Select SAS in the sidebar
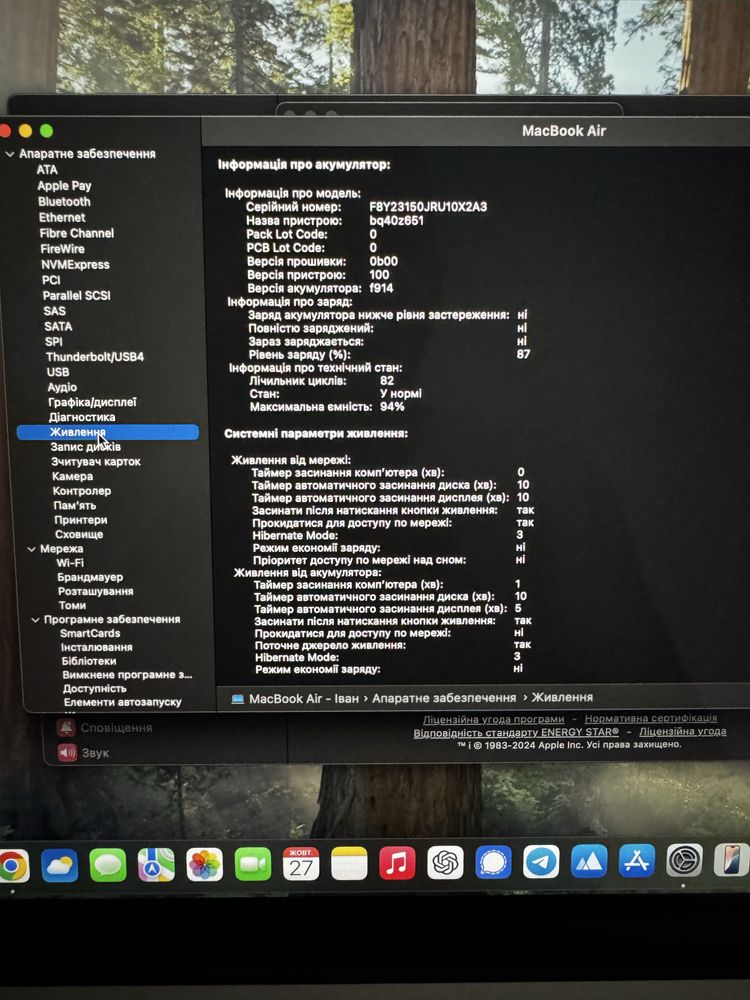Image resolution: width=750 pixels, height=1000 pixels. tap(54, 311)
